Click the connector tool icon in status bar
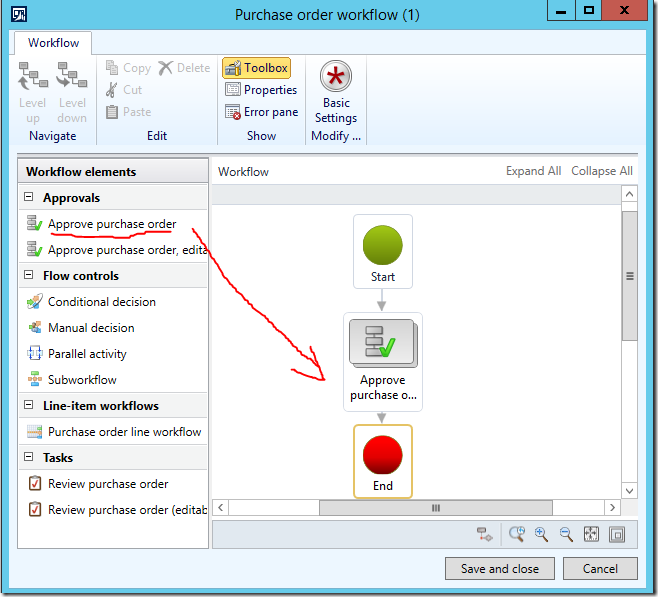 tap(485, 534)
